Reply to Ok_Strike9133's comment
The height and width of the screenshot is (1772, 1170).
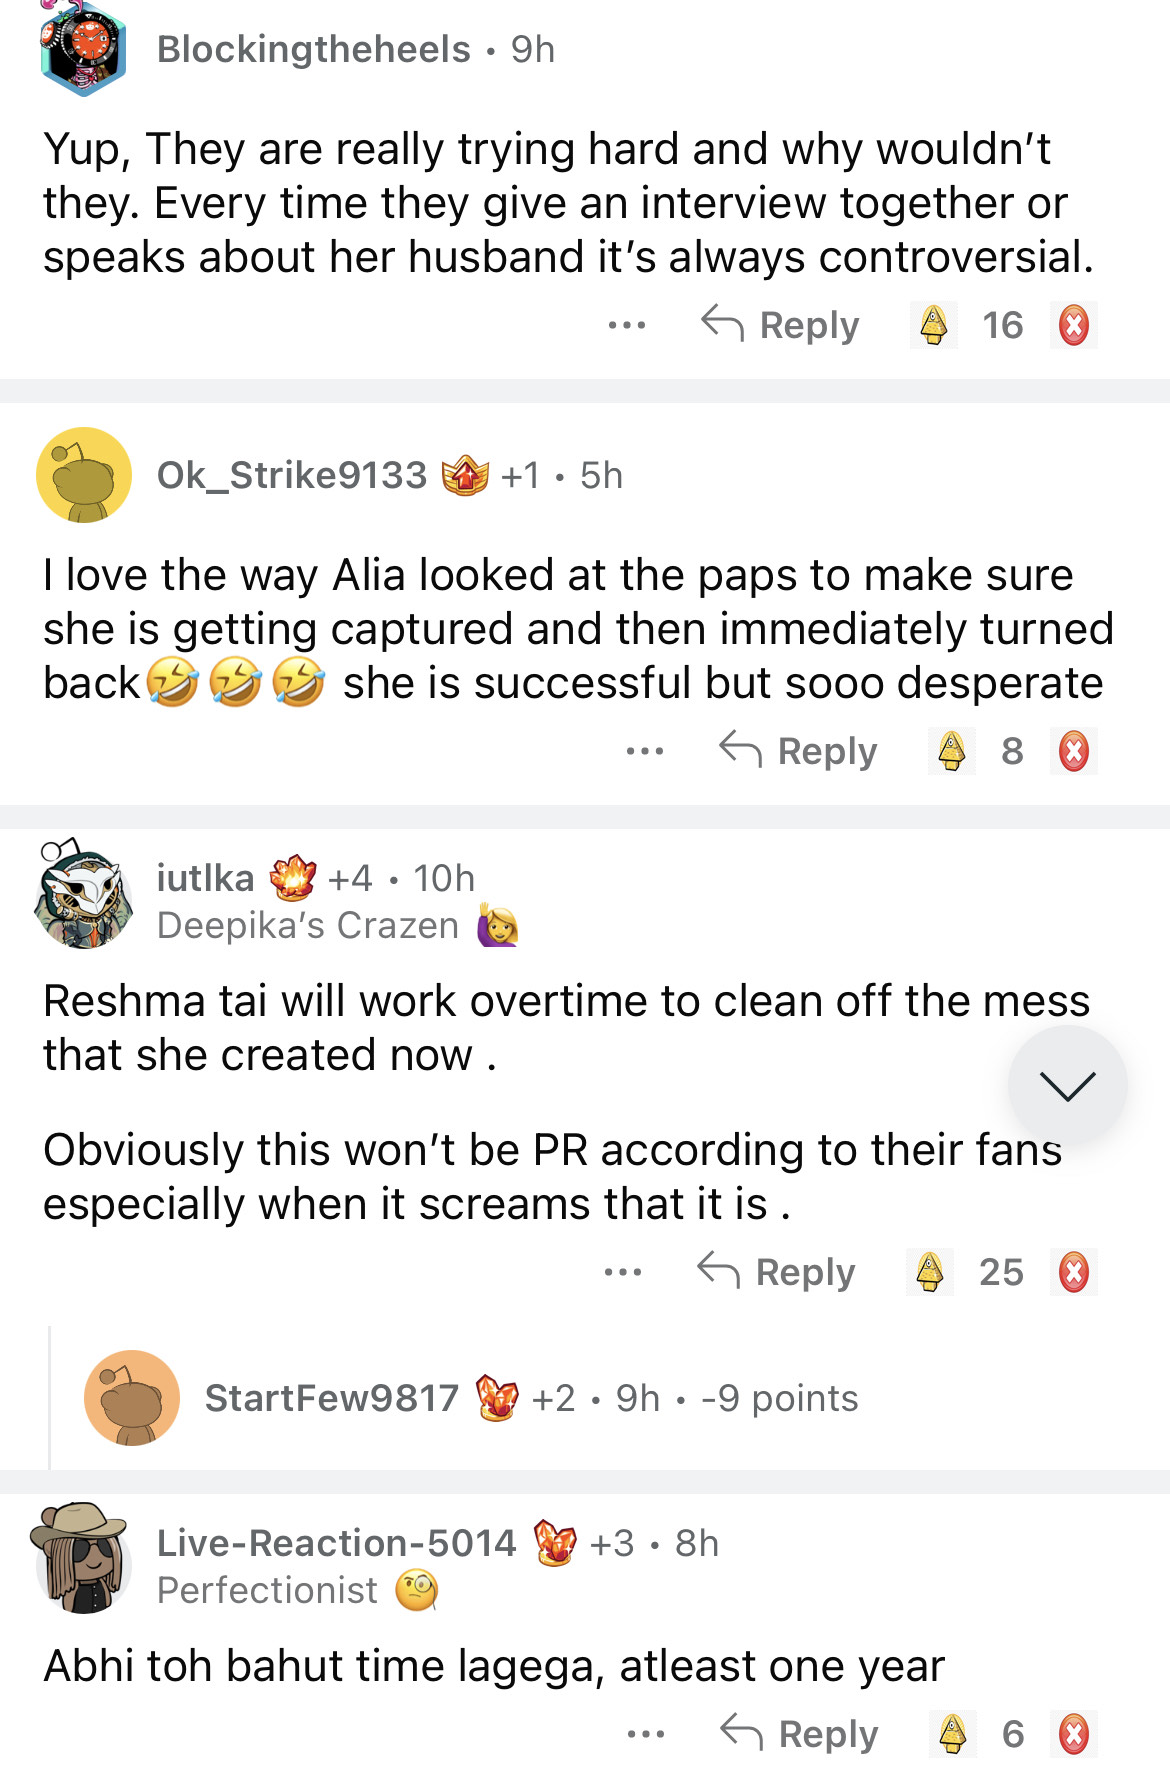pyautogui.click(x=798, y=751)
